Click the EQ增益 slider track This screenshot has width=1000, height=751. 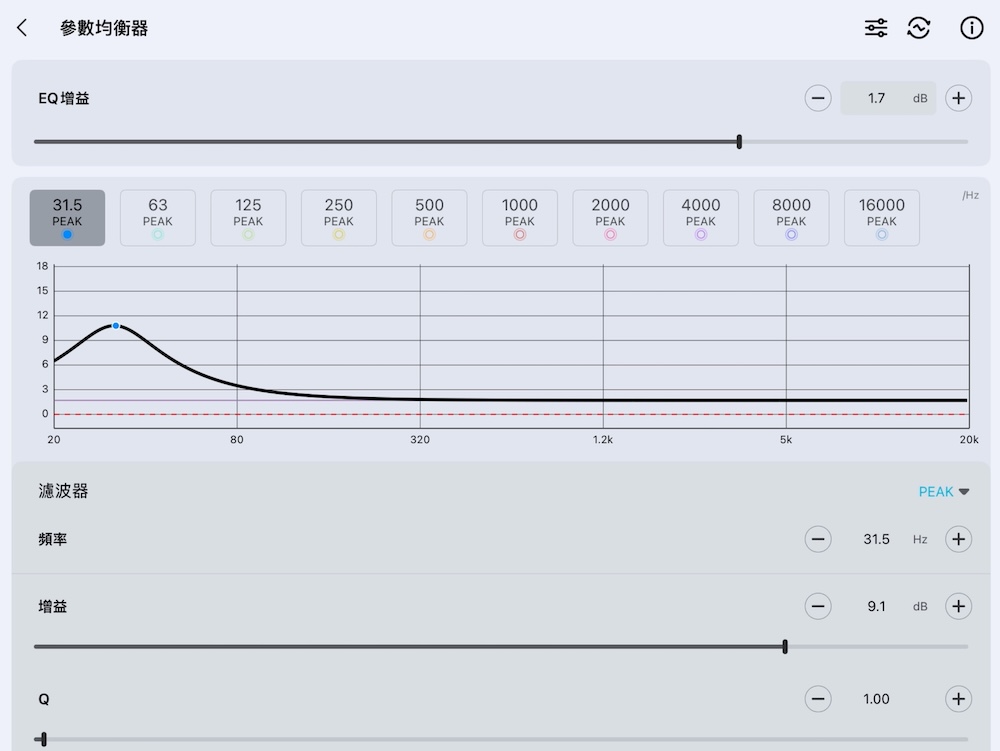click(500, 142)
